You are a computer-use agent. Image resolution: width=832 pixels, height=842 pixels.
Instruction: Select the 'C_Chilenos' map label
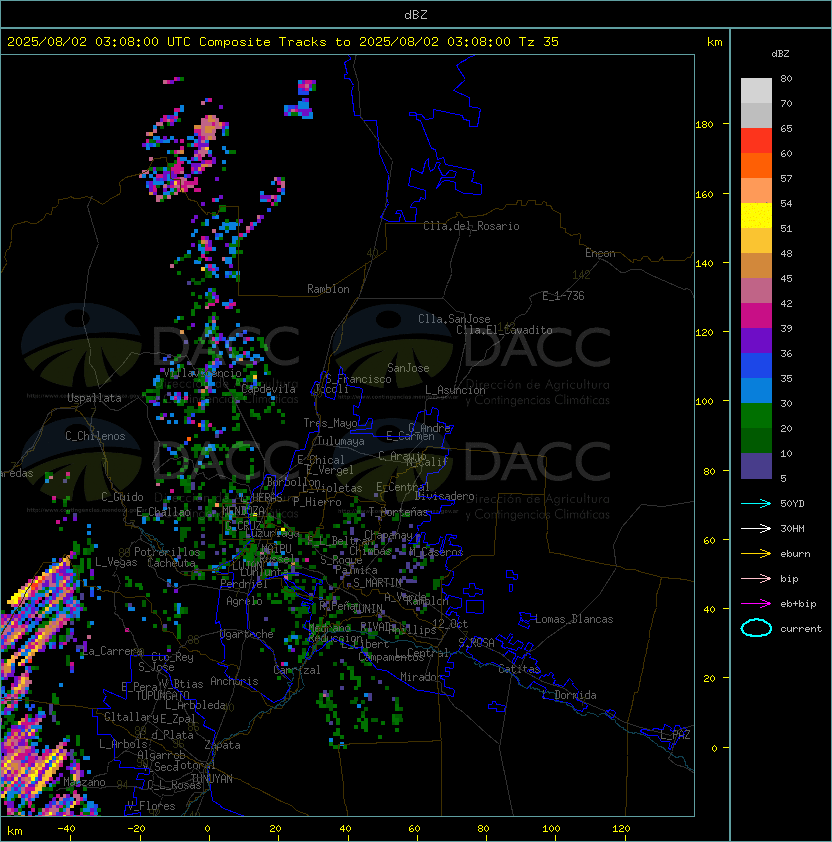click(x=95, y=436)
